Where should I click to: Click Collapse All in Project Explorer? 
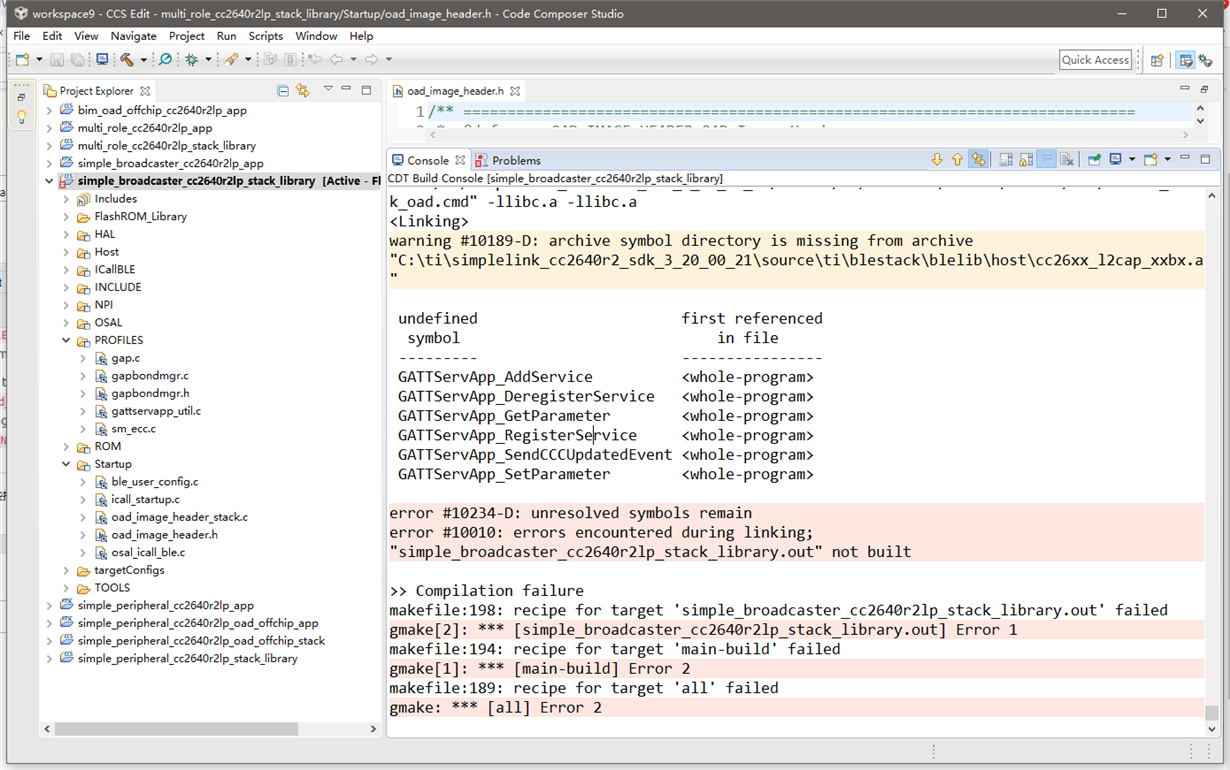click(283, 91)
